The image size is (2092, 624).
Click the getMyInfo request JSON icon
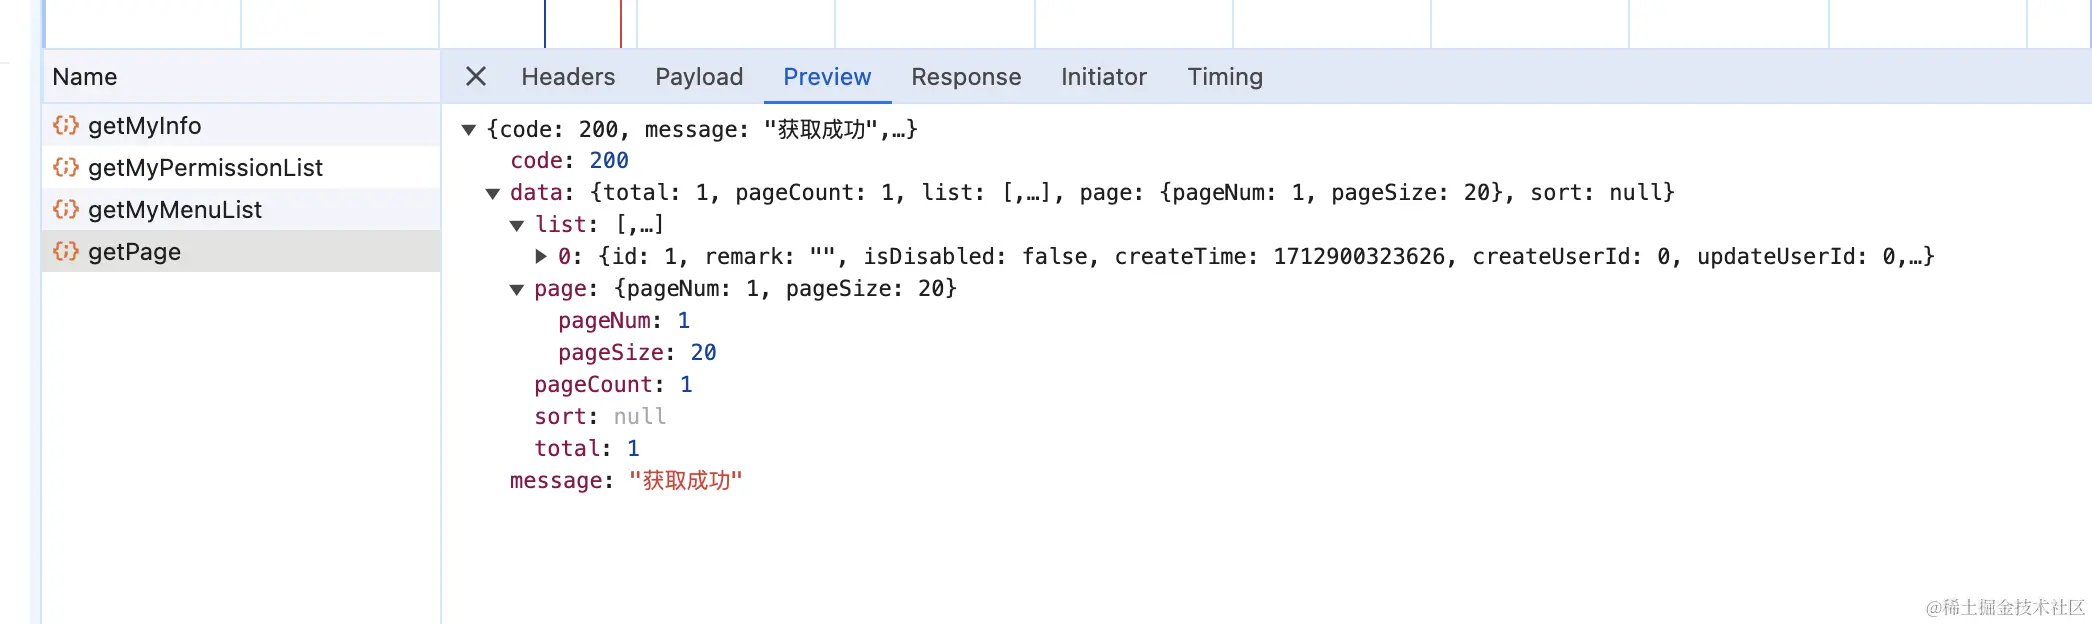(66, 126)
